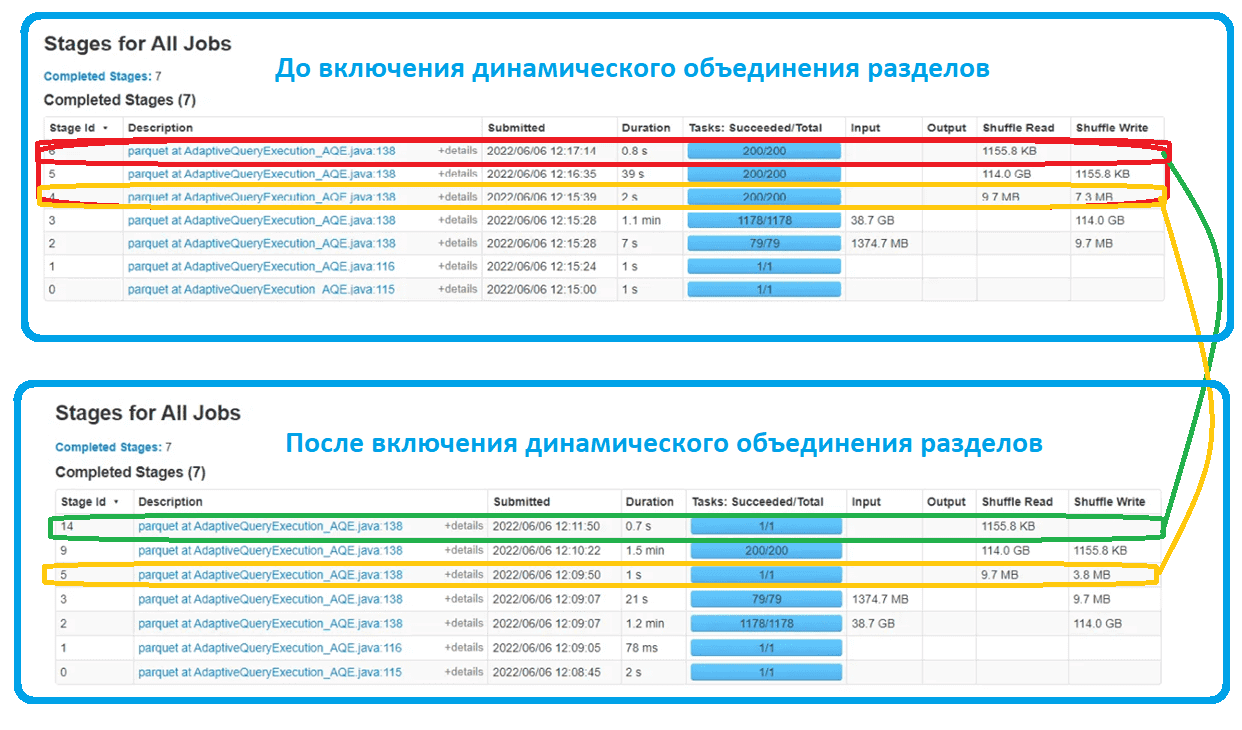
Task: Expand +details for stage 14 in bottom table
Action: tap(464, 526)
